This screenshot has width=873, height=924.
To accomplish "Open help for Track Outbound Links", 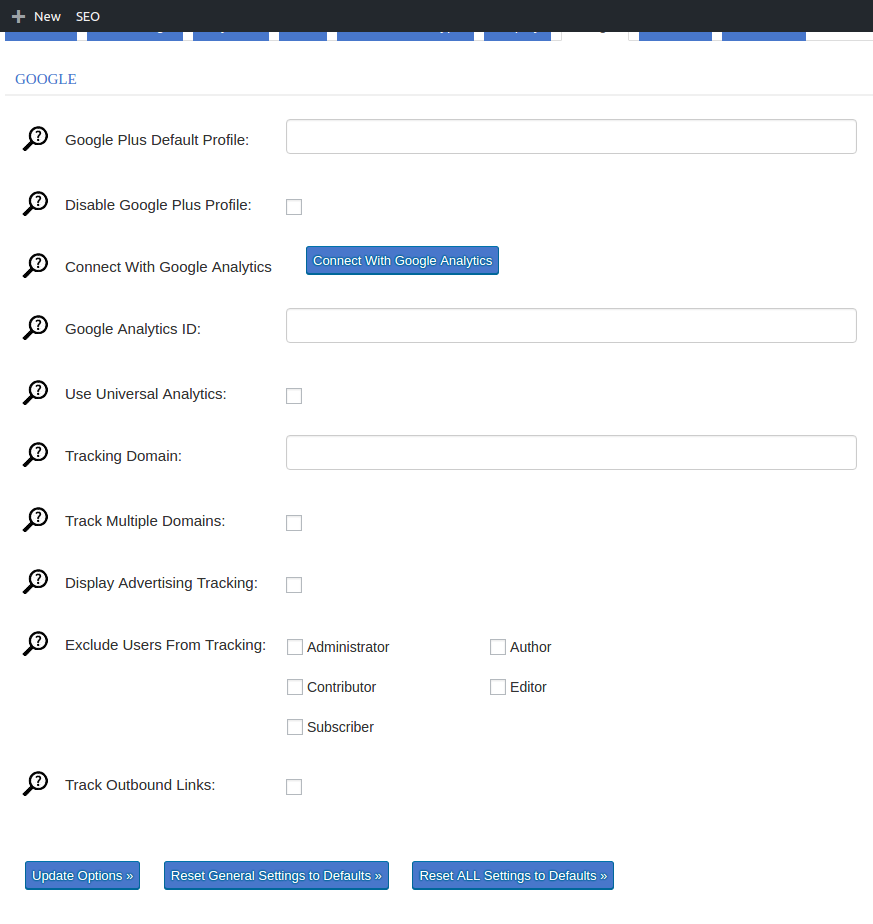I will click(35, 784).
